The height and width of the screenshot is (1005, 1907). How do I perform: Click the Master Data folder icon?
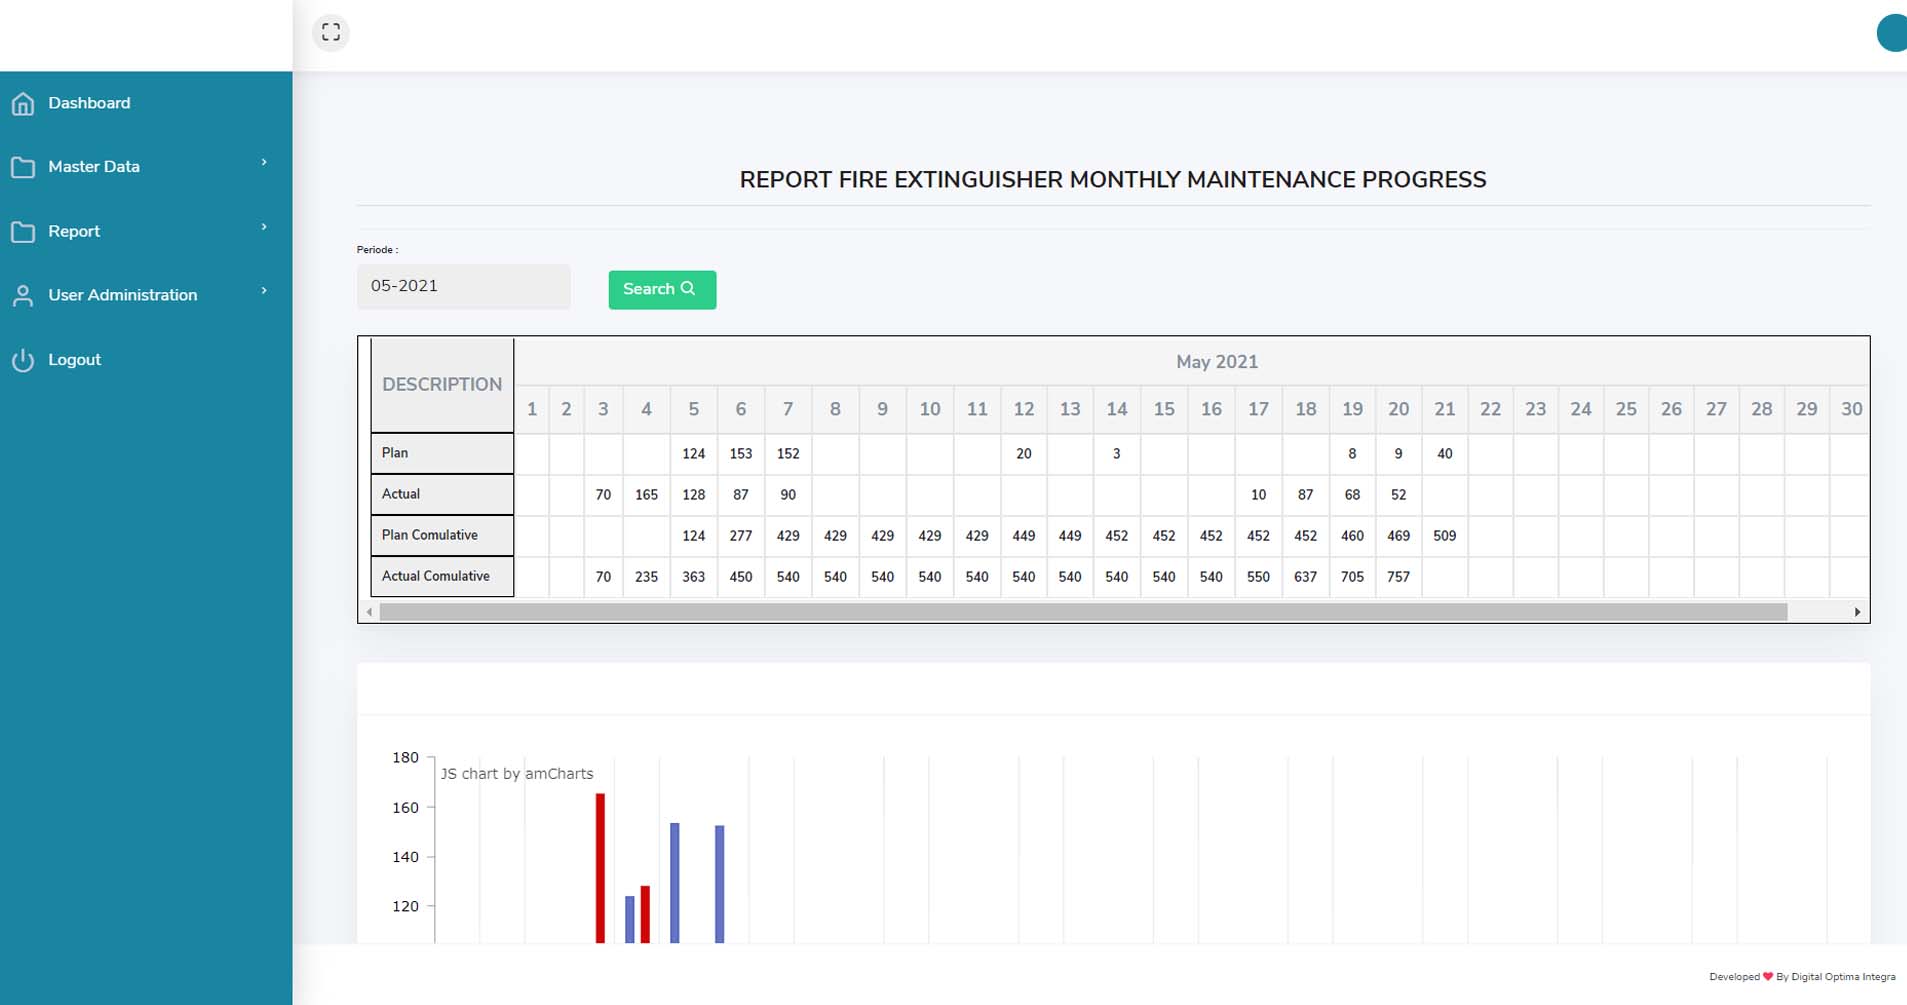pos(23,167)
